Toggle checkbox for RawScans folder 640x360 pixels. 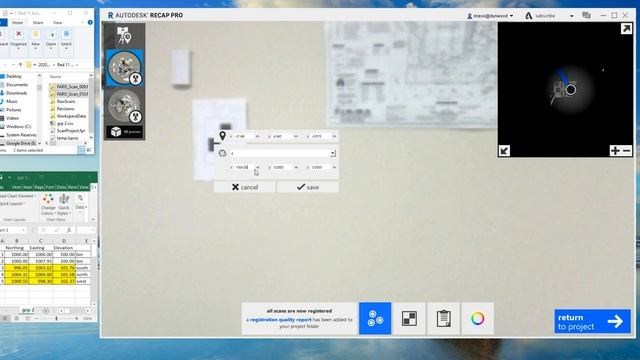pos(52,101)
